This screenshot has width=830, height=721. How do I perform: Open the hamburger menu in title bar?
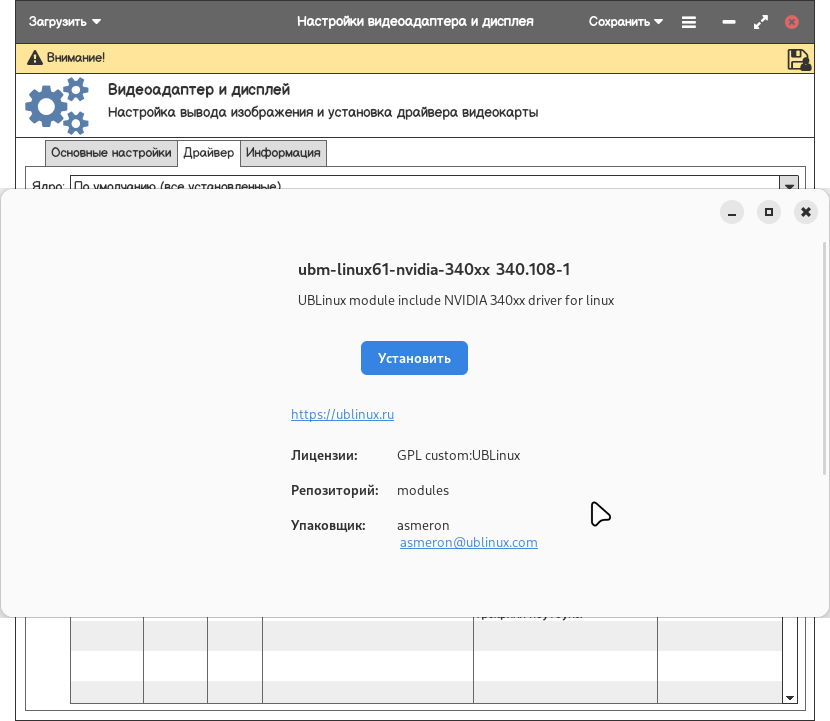pos(689,22)
